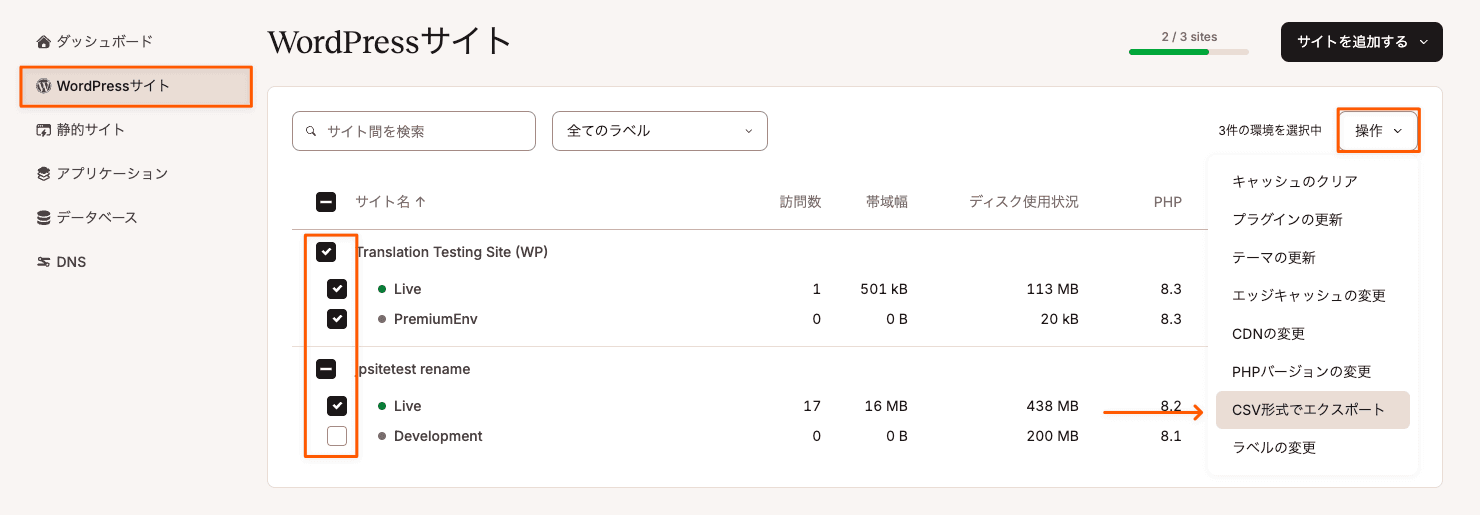
Task: Sort by 訪問数 column header
Action: pos(800,202)
